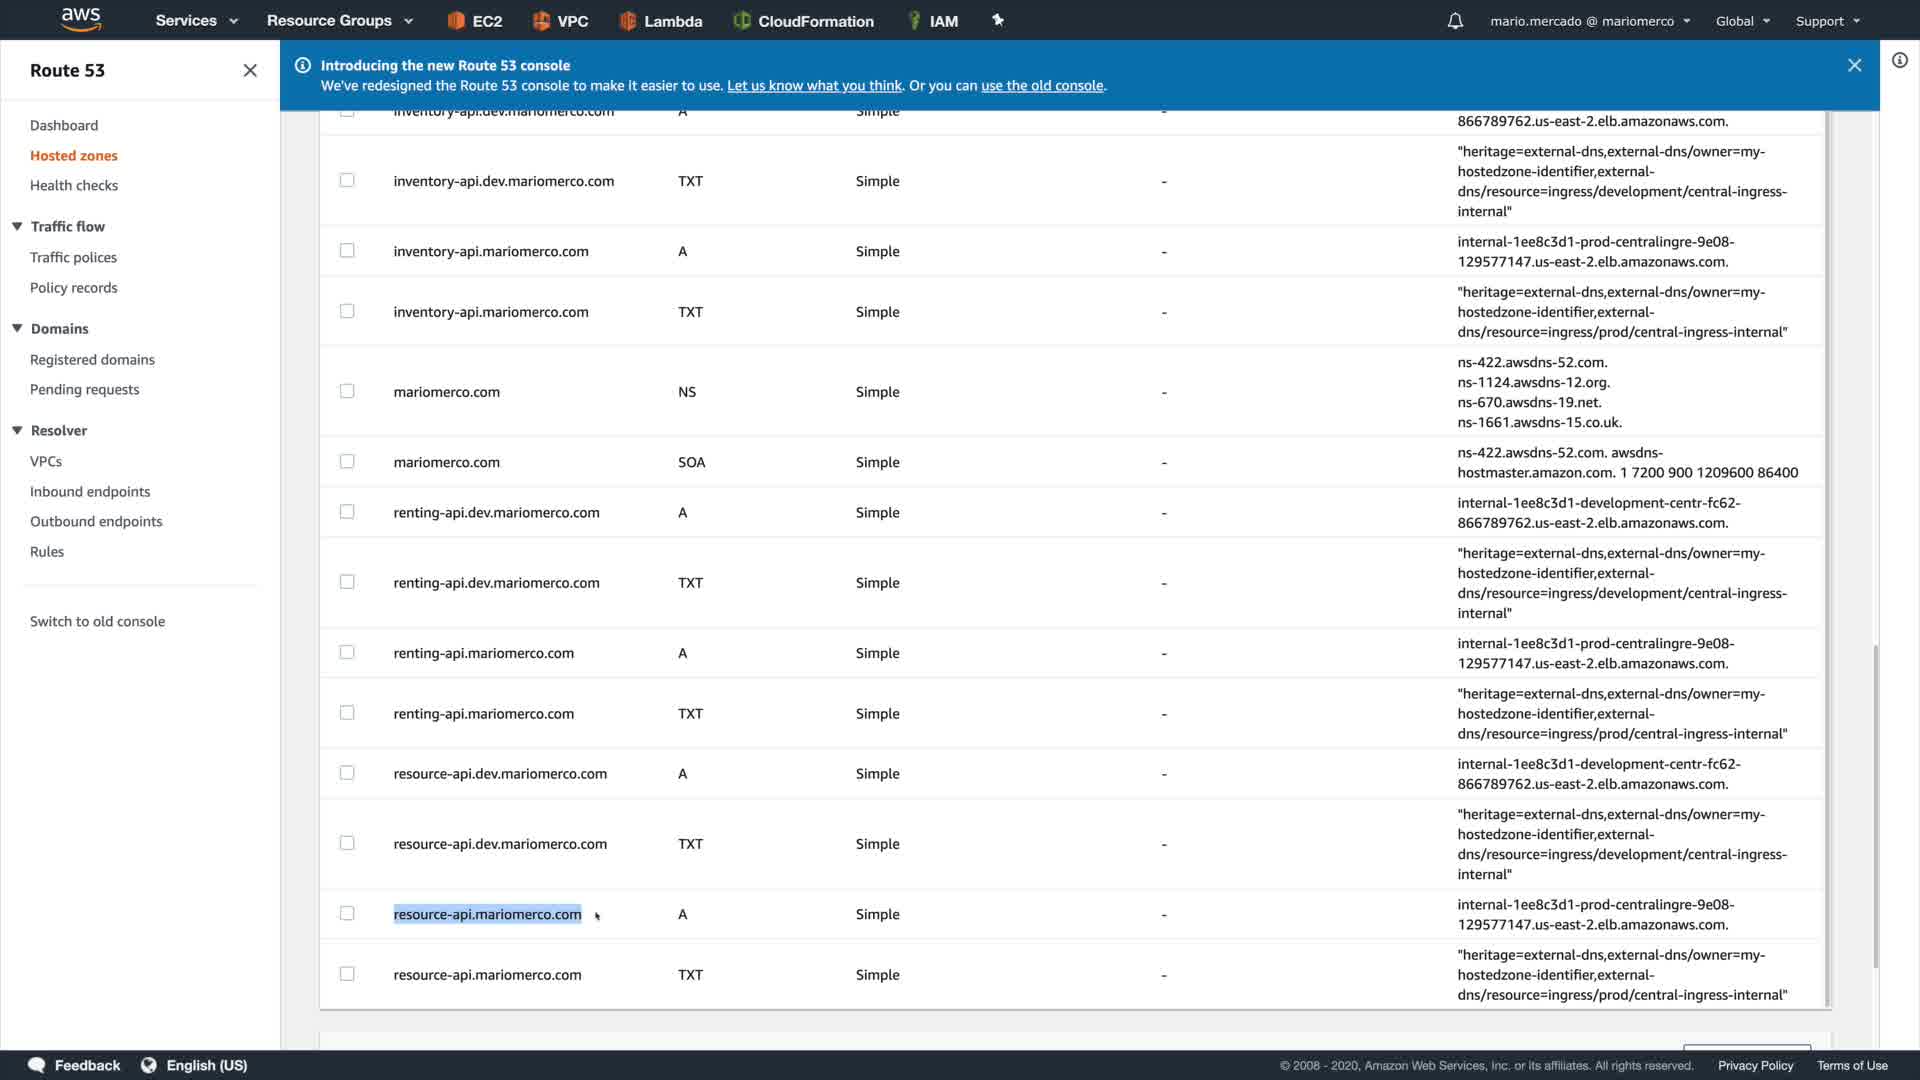
Task: Go to Hosted zones in sidebar
Action: pos(74,155)
